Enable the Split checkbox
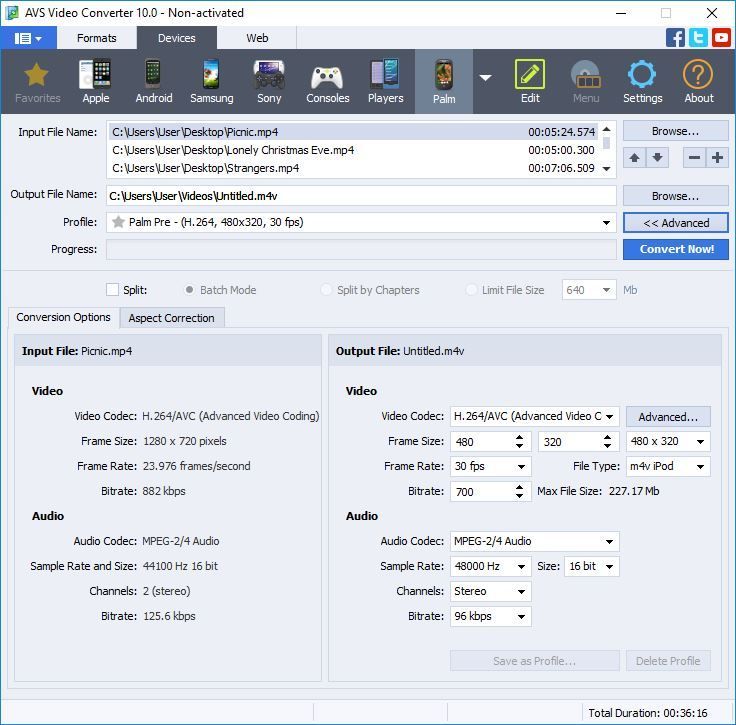The width and height of the screenshot is (736, 725). pos(112,290)
